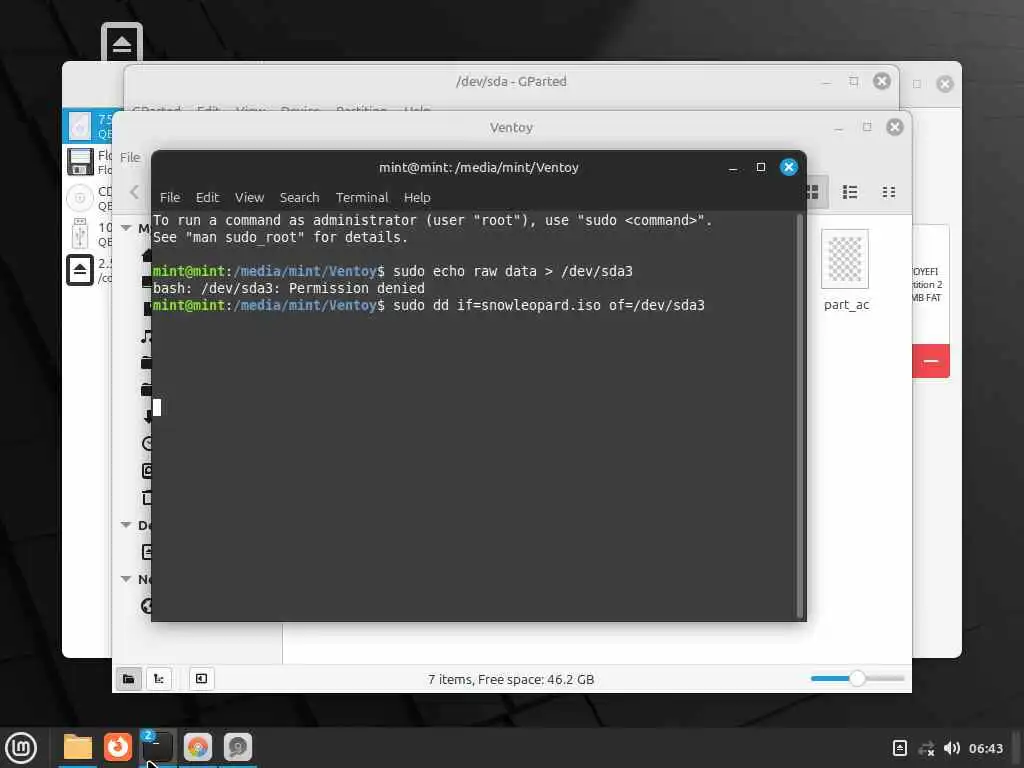1024x768 pixels.
Task: Select the floppy drive in Disks list
Action: pyautogui.click(x=89, y=162)
